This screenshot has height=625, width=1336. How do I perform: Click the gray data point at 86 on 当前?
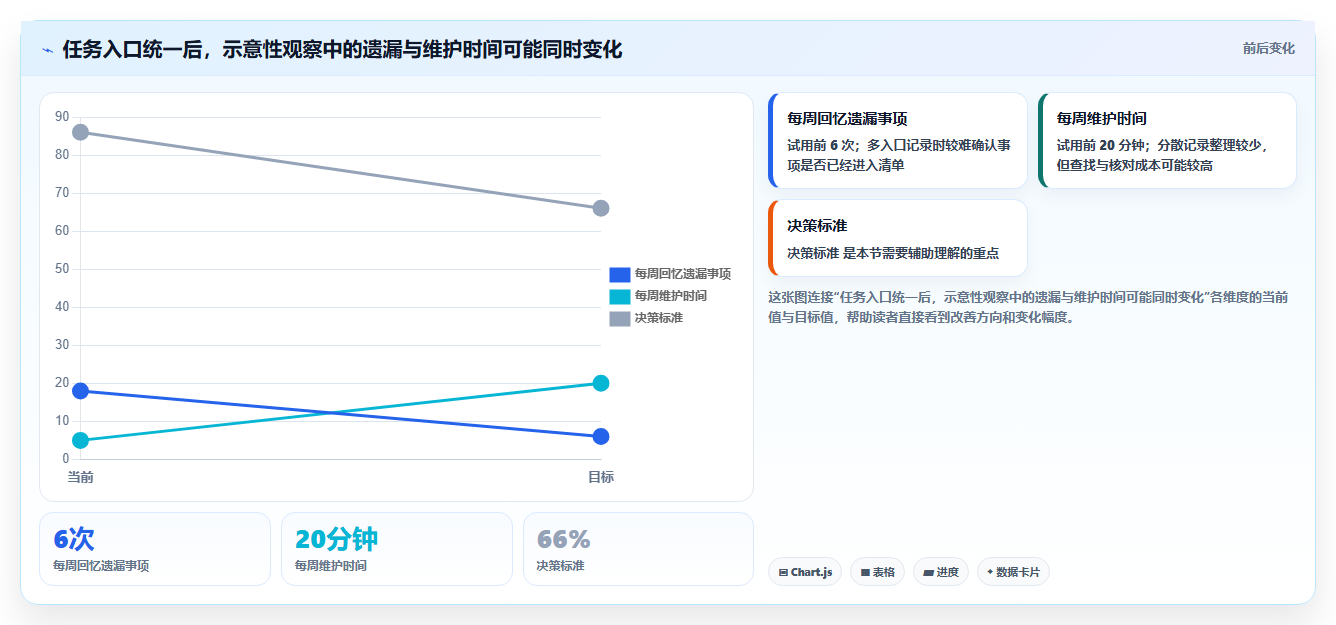point(81,132)
